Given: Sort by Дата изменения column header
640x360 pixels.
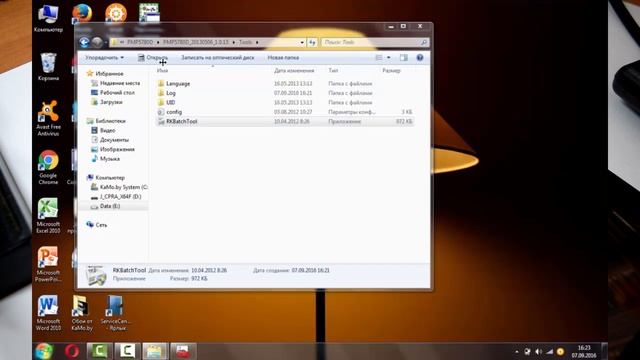Looking at the screenshot, I should pos(294,71).
